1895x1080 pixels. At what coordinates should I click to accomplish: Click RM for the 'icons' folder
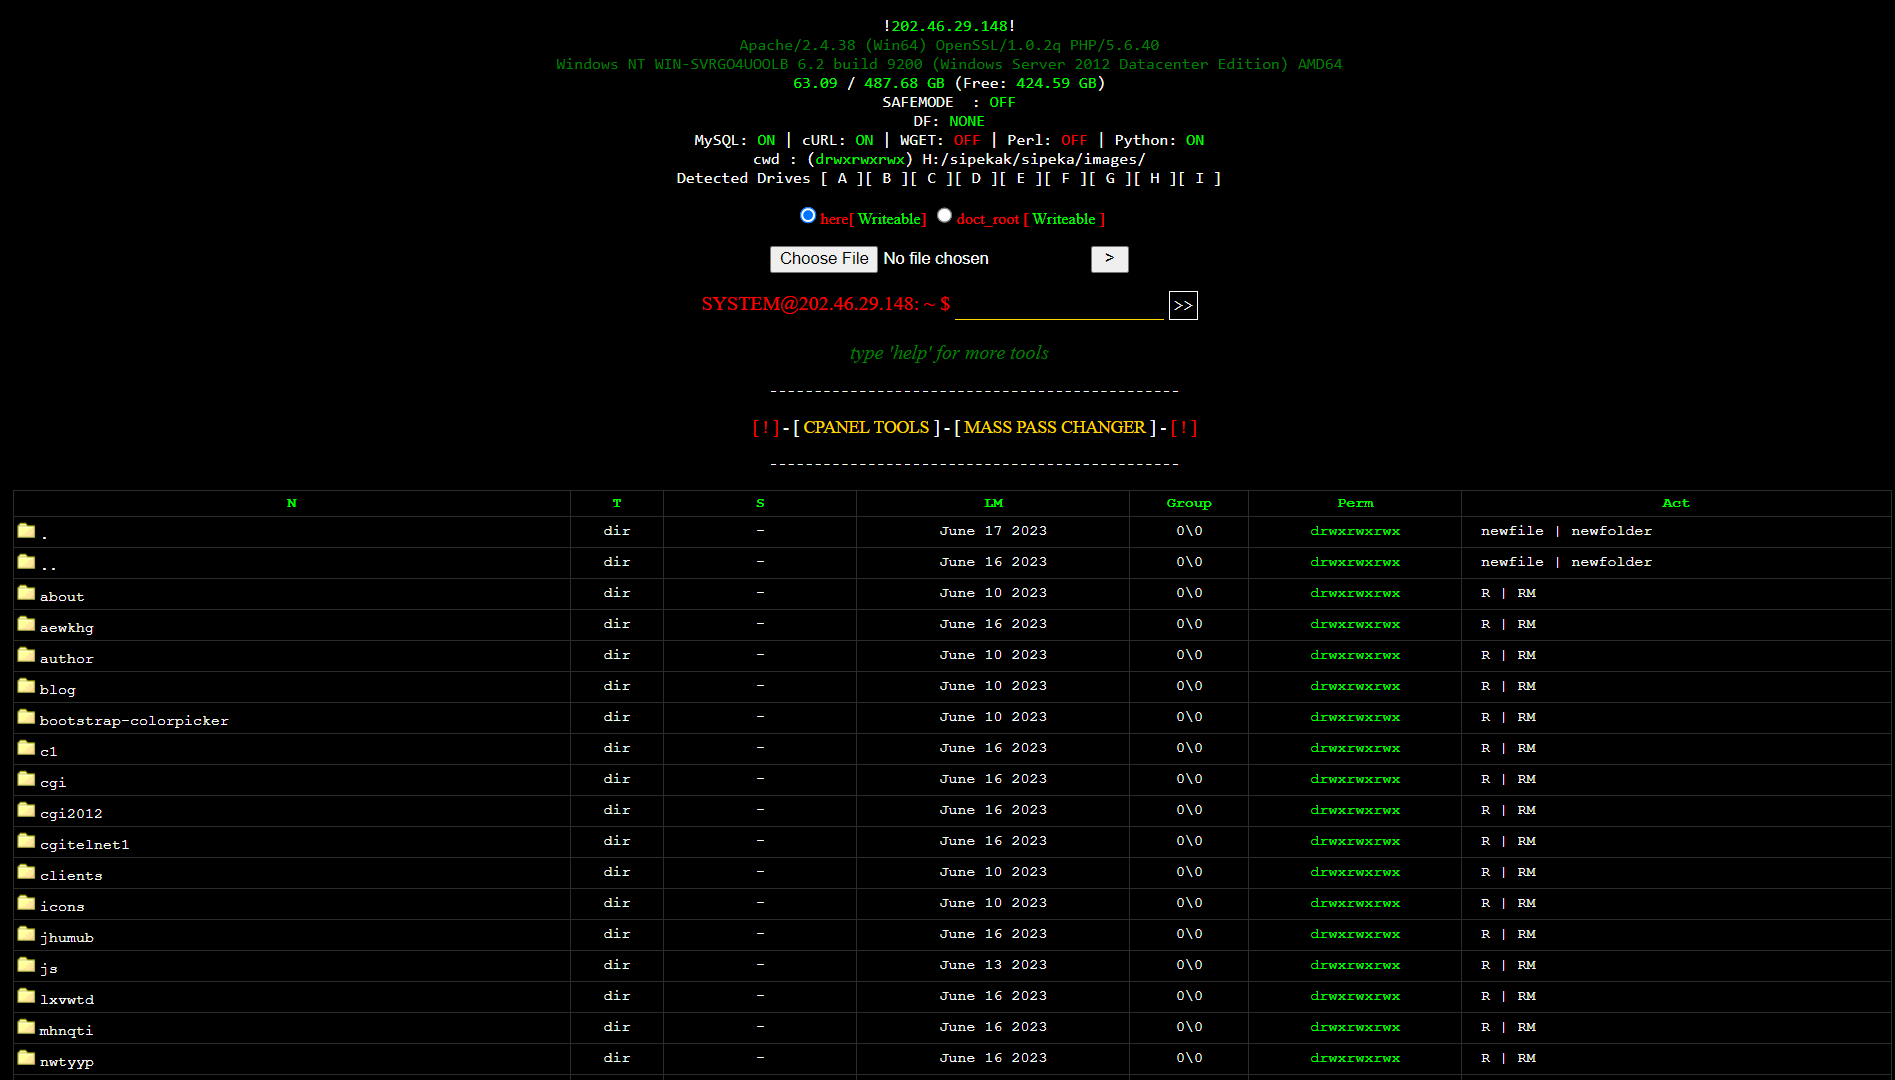(1526, 903)
